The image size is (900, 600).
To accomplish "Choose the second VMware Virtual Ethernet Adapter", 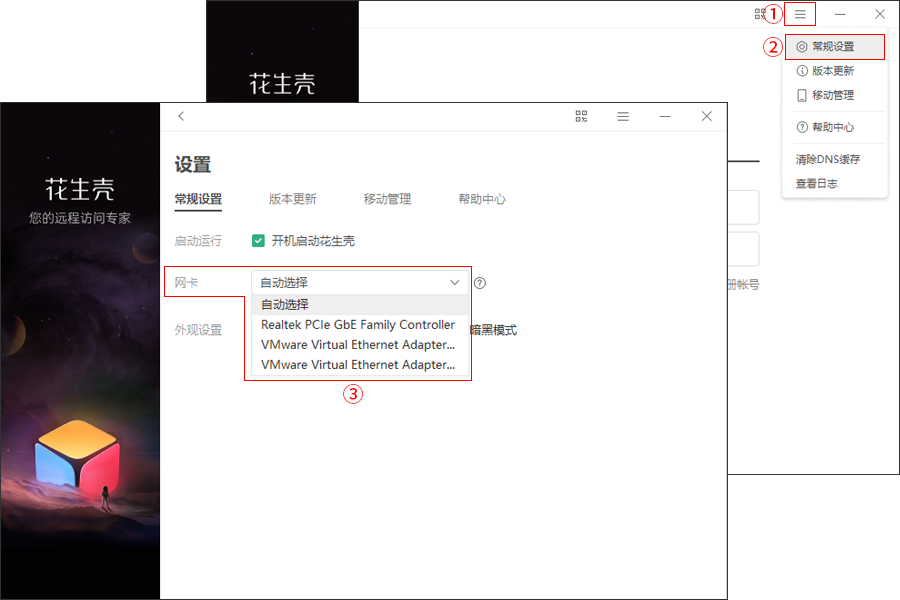I will click(360, 365).
